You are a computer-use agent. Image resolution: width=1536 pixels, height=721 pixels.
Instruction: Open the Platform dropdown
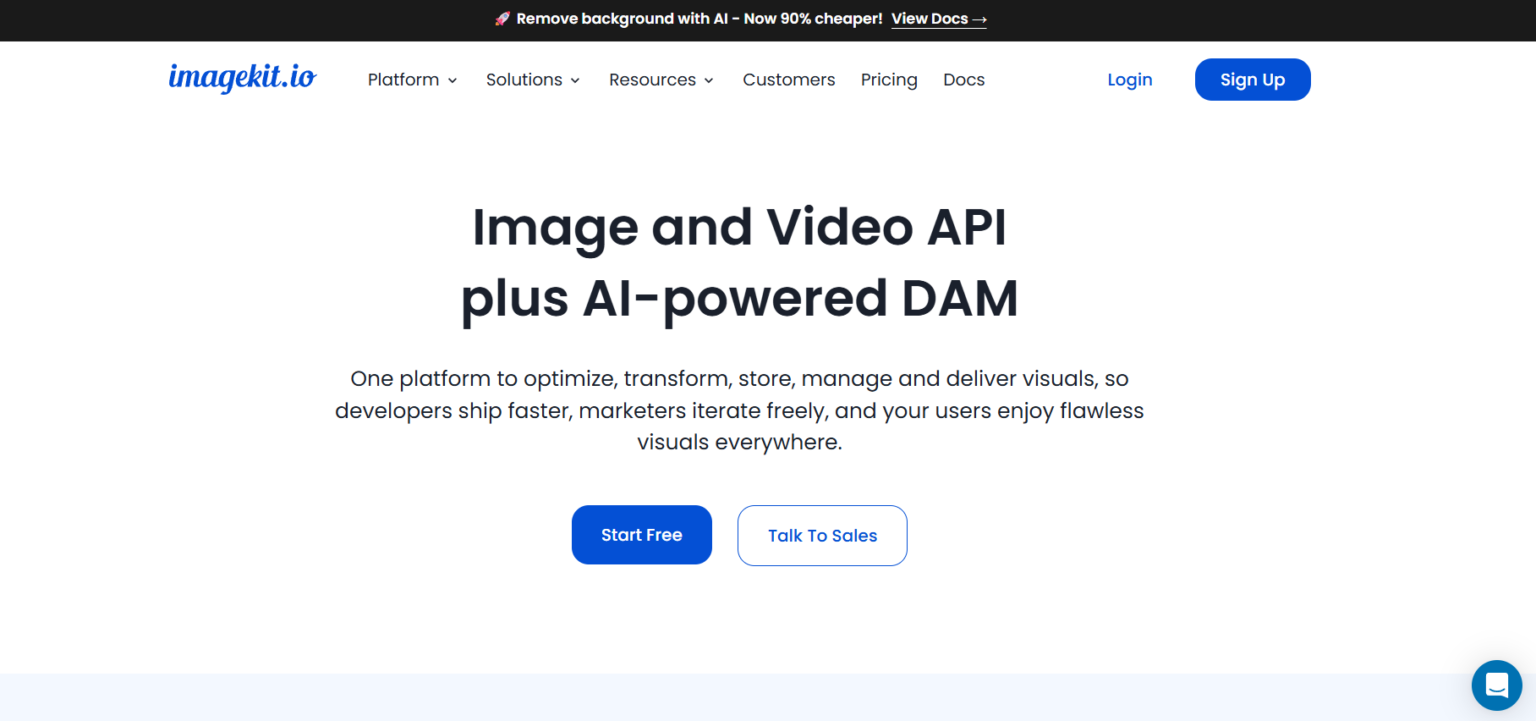(x=404, y=79)
